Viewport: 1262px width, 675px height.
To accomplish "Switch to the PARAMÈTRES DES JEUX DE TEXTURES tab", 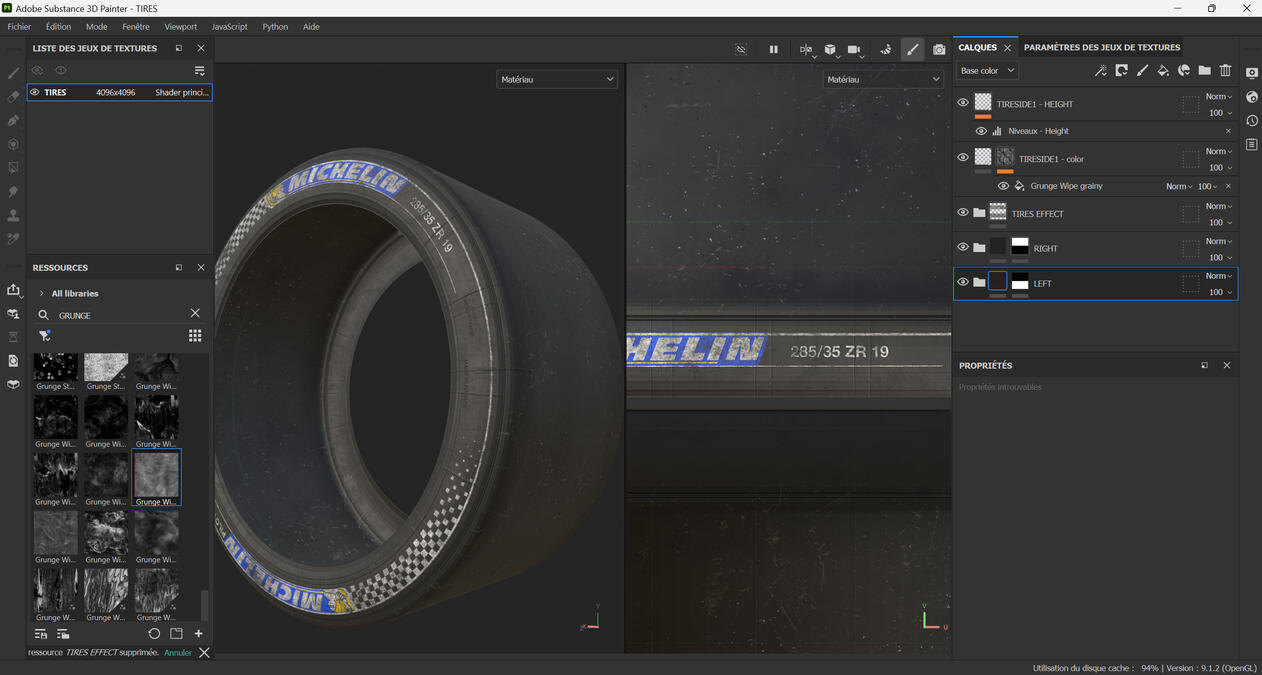I will click(x=1101, y=46).
